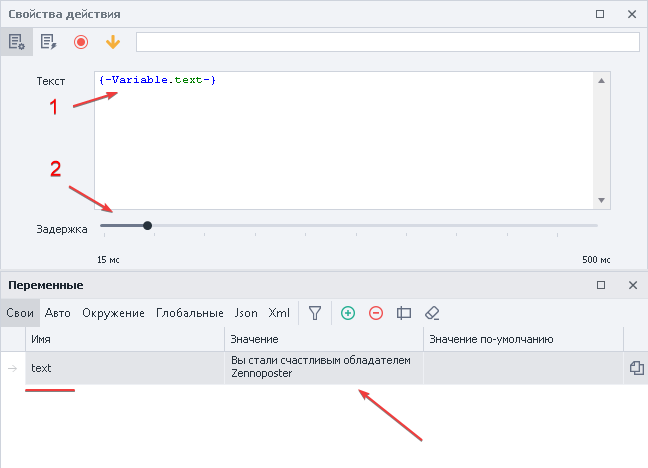This screenshot has height=468, width=648.
Task: Switch to the Свои tab
Action: click(20, 313)
